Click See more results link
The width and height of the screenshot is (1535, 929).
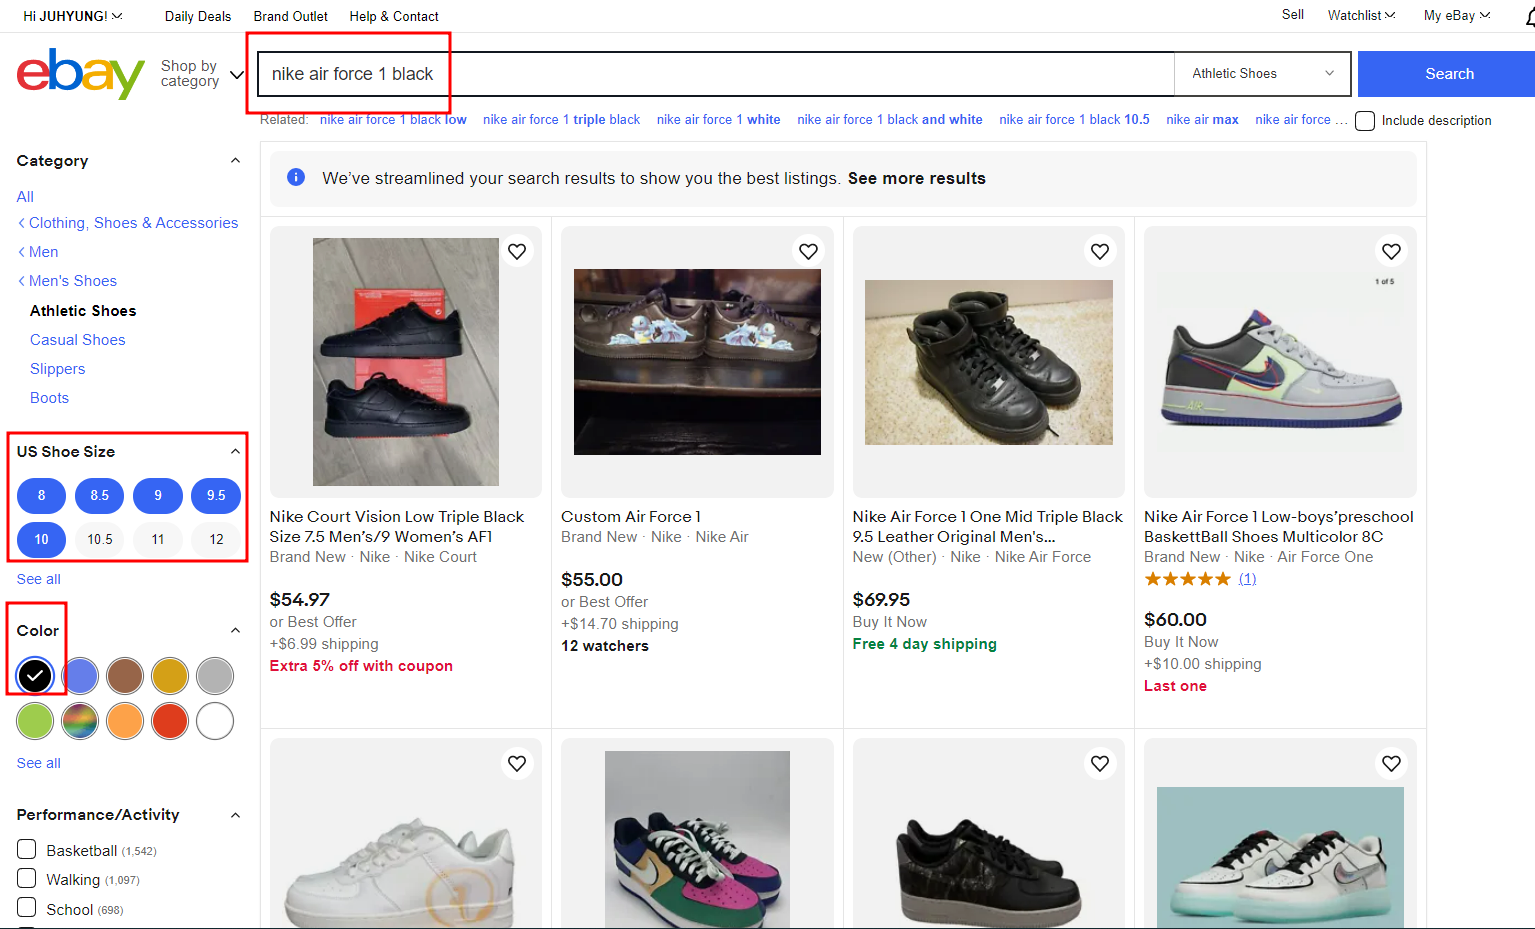click(x=917, y=178)
